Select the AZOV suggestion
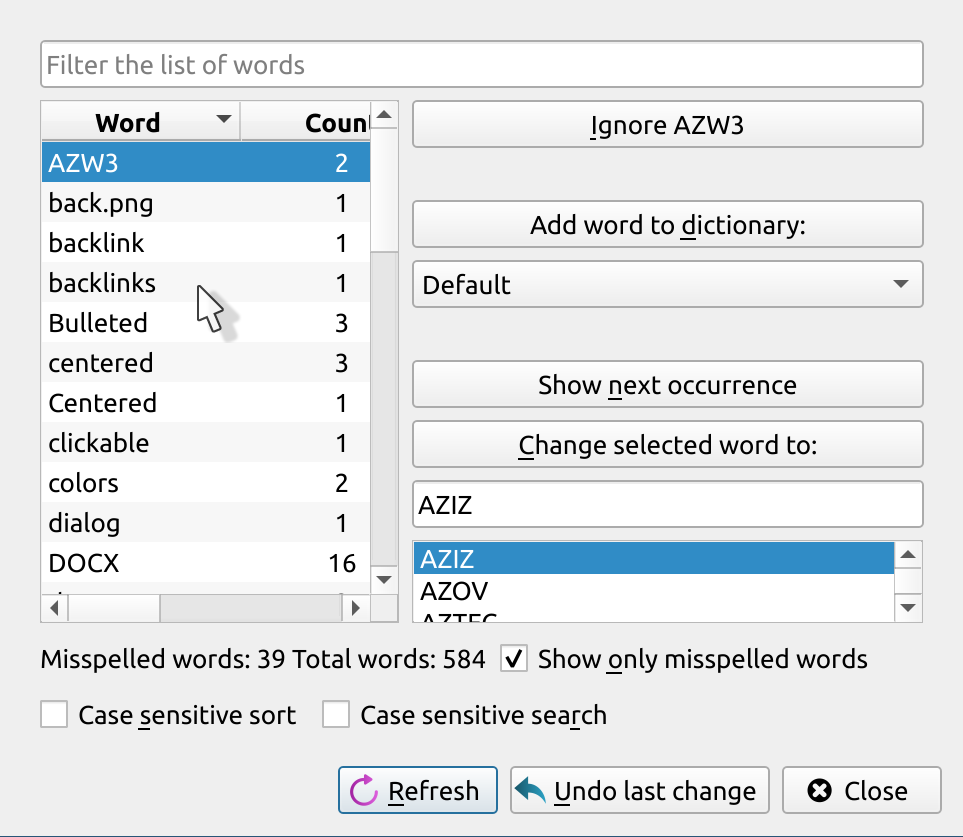 click(454, 591)
